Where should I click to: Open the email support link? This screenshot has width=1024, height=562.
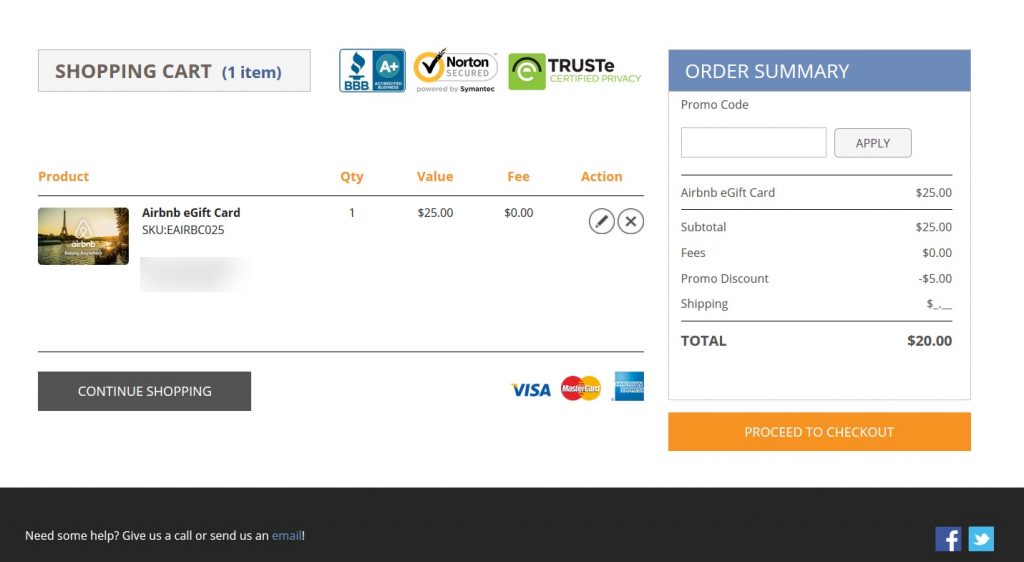(x=286, y=535)
